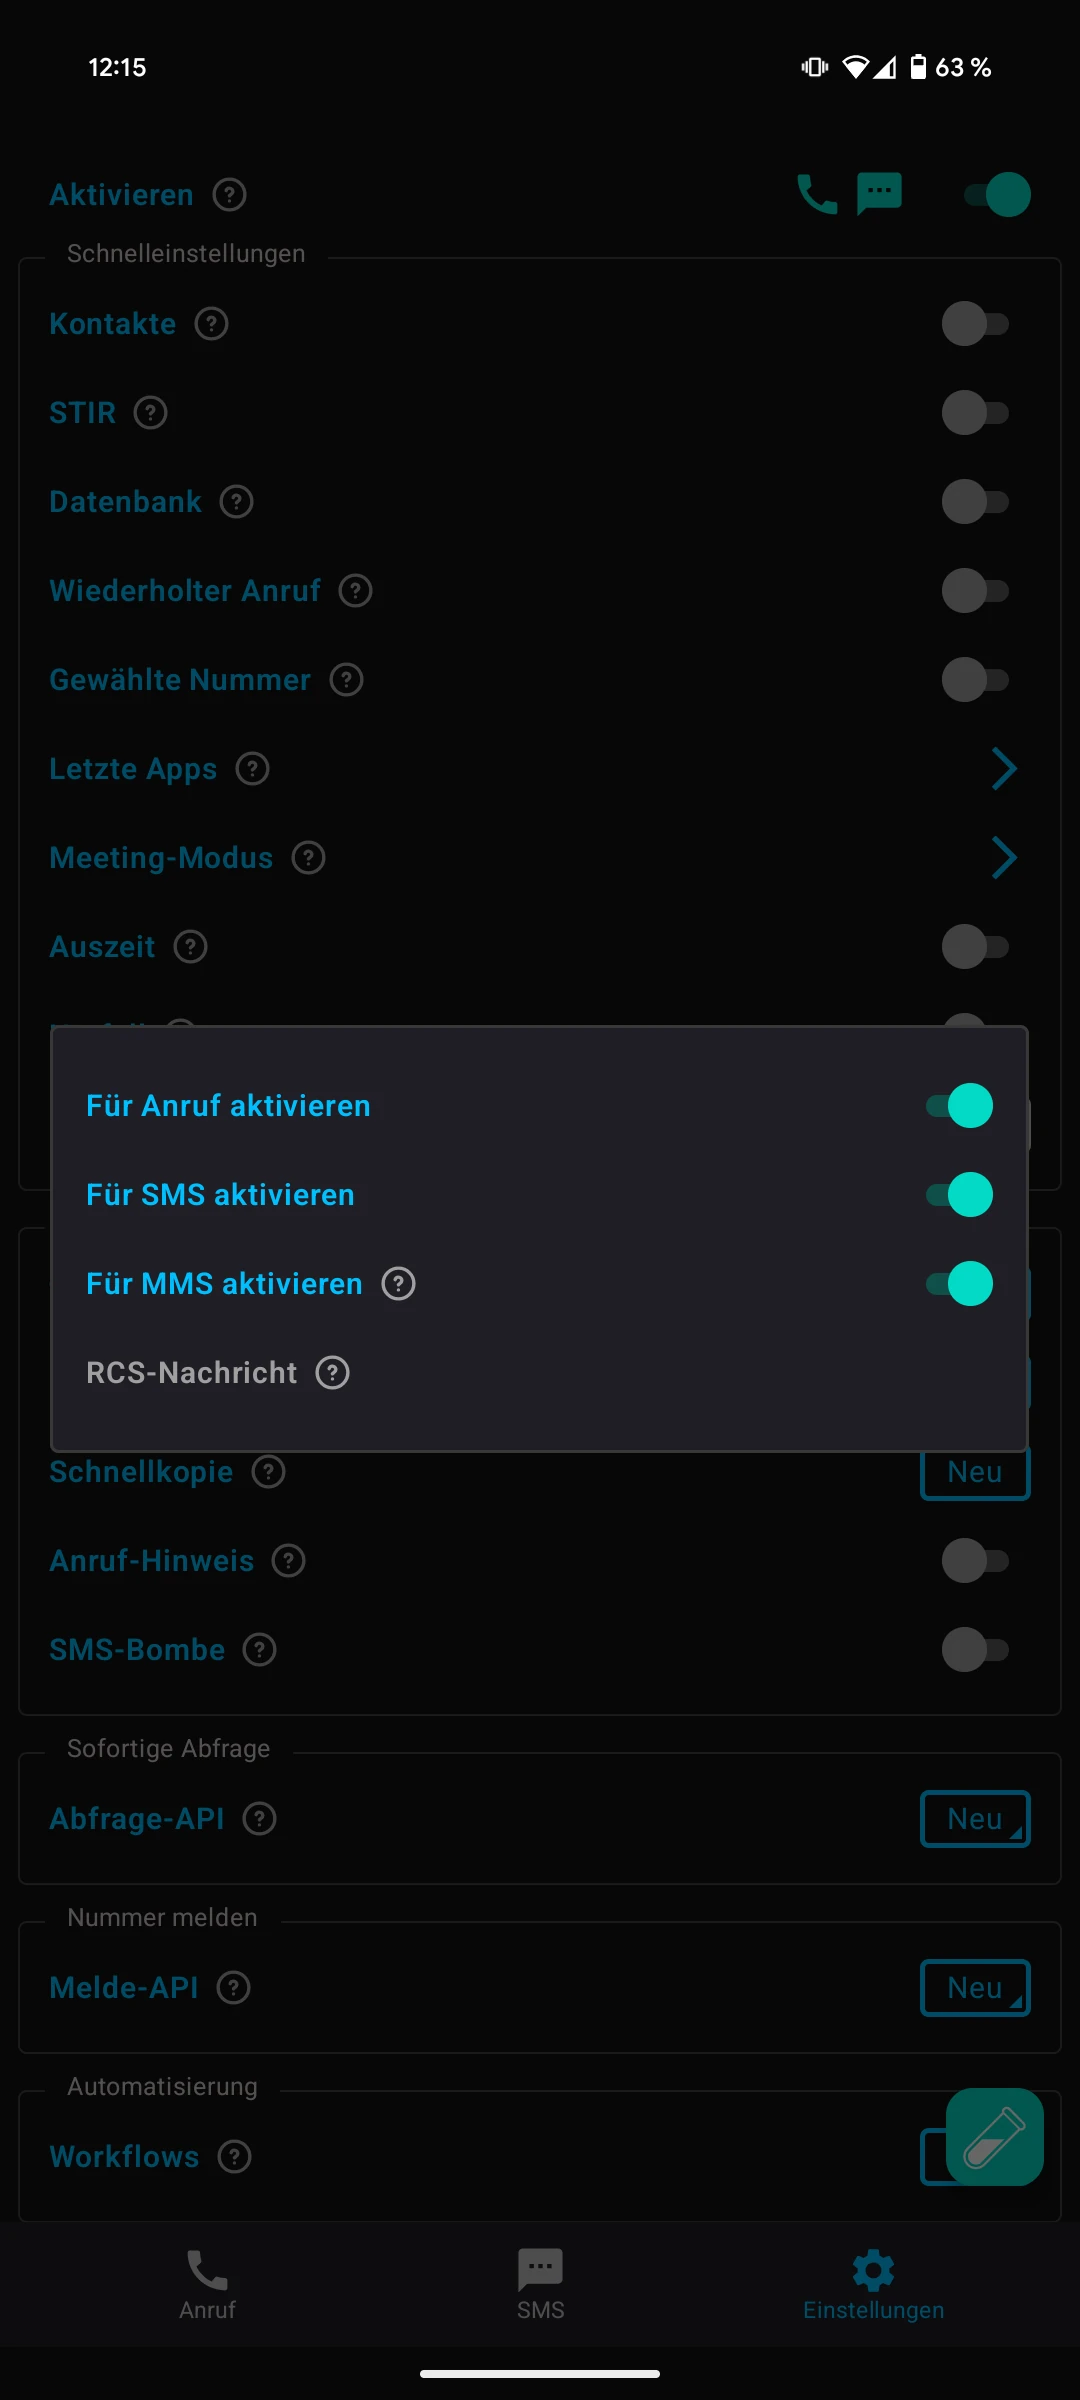
Task: Toggle Für Anruf aktivieren switch
Action: pyautogui.click(x=960, y=1105)
